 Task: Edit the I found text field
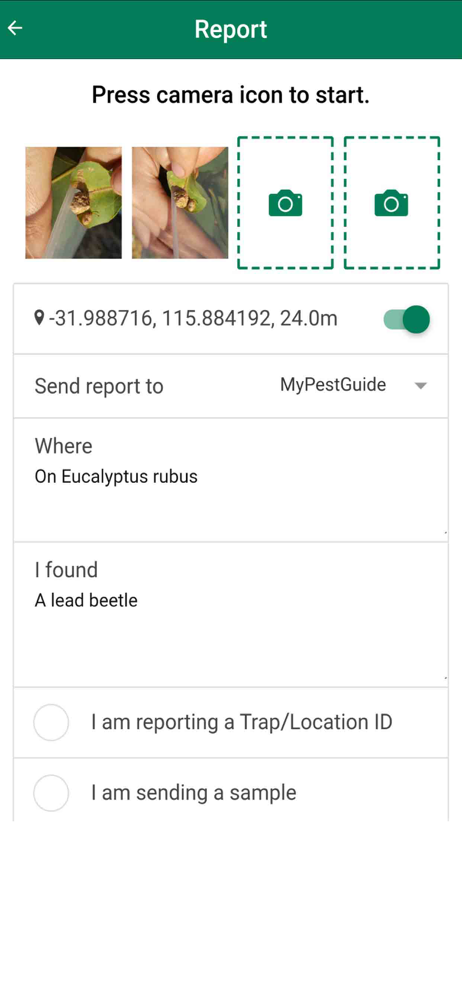(x=231, y=615)
